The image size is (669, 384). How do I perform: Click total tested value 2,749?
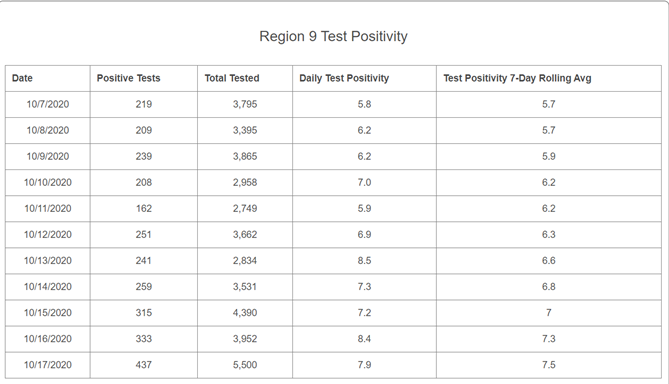[245, 209]
